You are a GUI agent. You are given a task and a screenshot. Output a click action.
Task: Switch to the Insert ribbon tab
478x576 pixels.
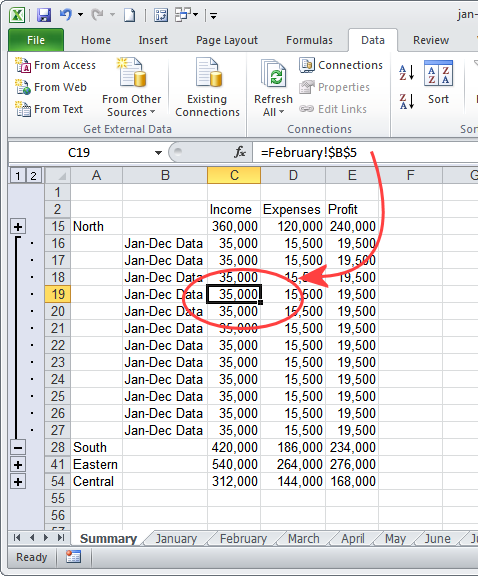click(153, 40)
